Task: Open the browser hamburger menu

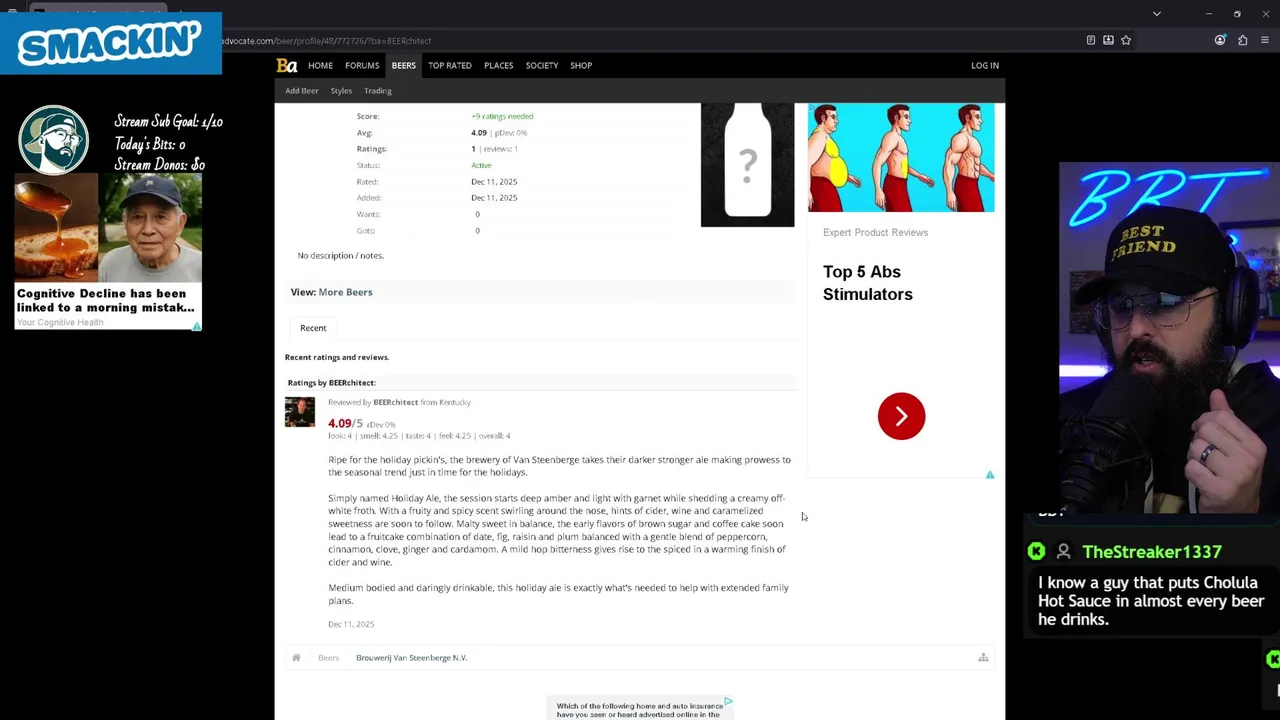Action: (x=1265, y=40)
